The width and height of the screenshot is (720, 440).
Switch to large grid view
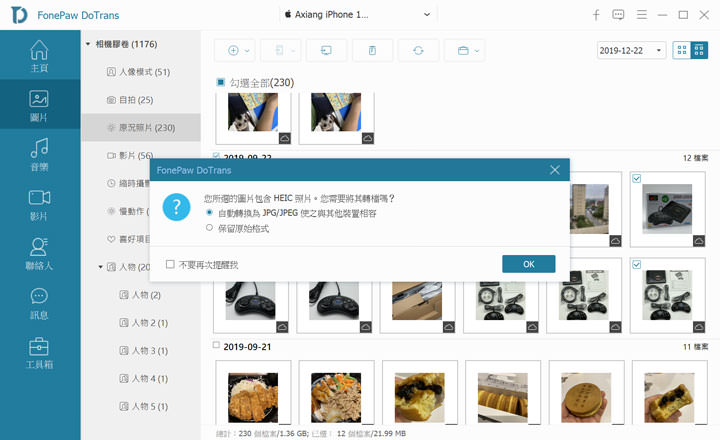[x=682, y=50]
